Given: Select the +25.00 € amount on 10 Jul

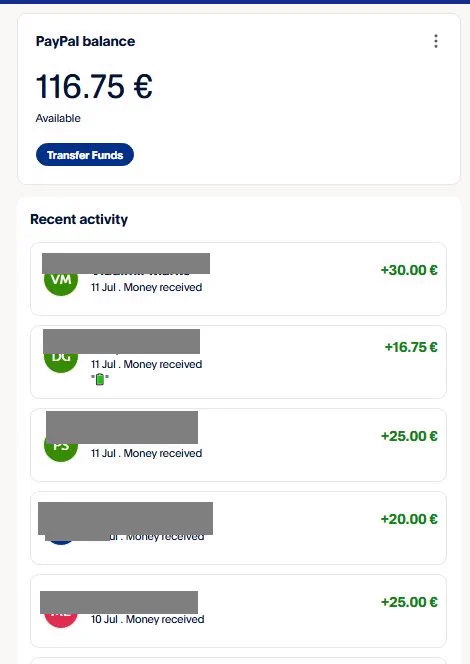Looking at the screenshot, I should (x=409, y=602).
